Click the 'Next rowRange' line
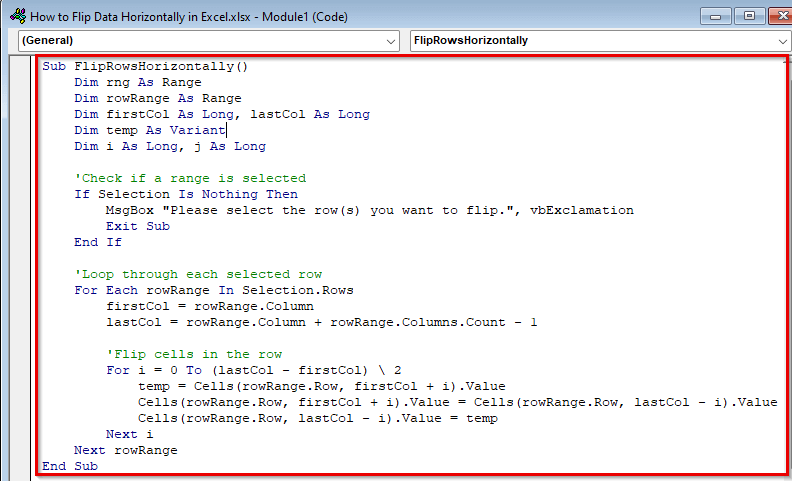Screen dimensions: 792x481 point(126,450)
